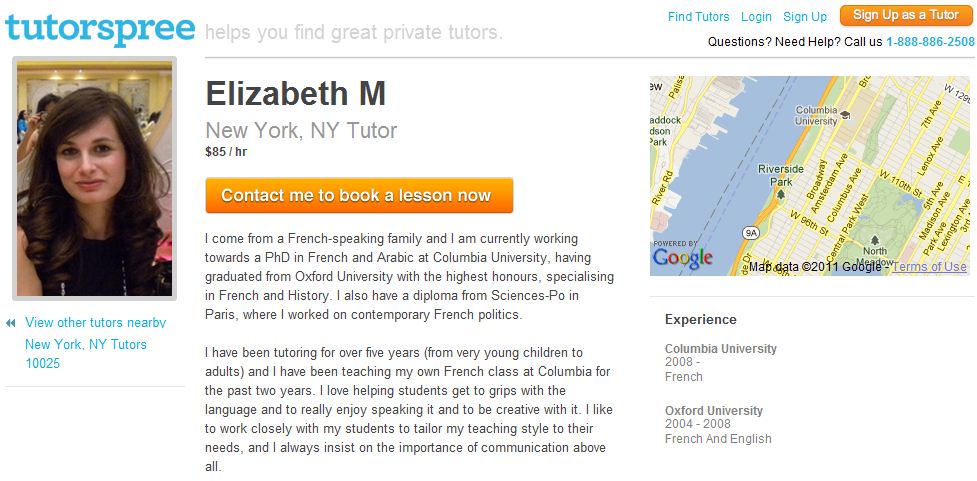The image size is (977, 481).
Task: Go to the Login page
Action: pyautogui.click(x=756, y=17)
